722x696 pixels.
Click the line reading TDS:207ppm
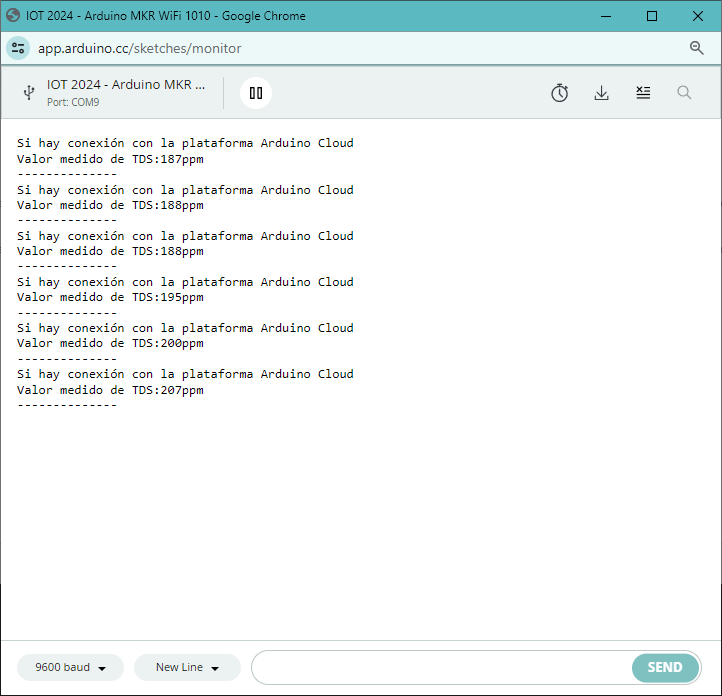110,390
